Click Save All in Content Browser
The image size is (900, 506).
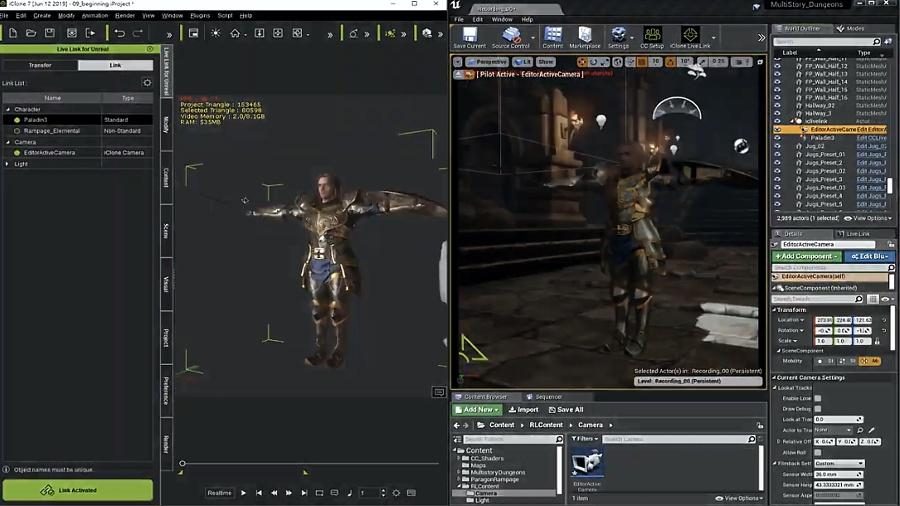coord(566,410)
